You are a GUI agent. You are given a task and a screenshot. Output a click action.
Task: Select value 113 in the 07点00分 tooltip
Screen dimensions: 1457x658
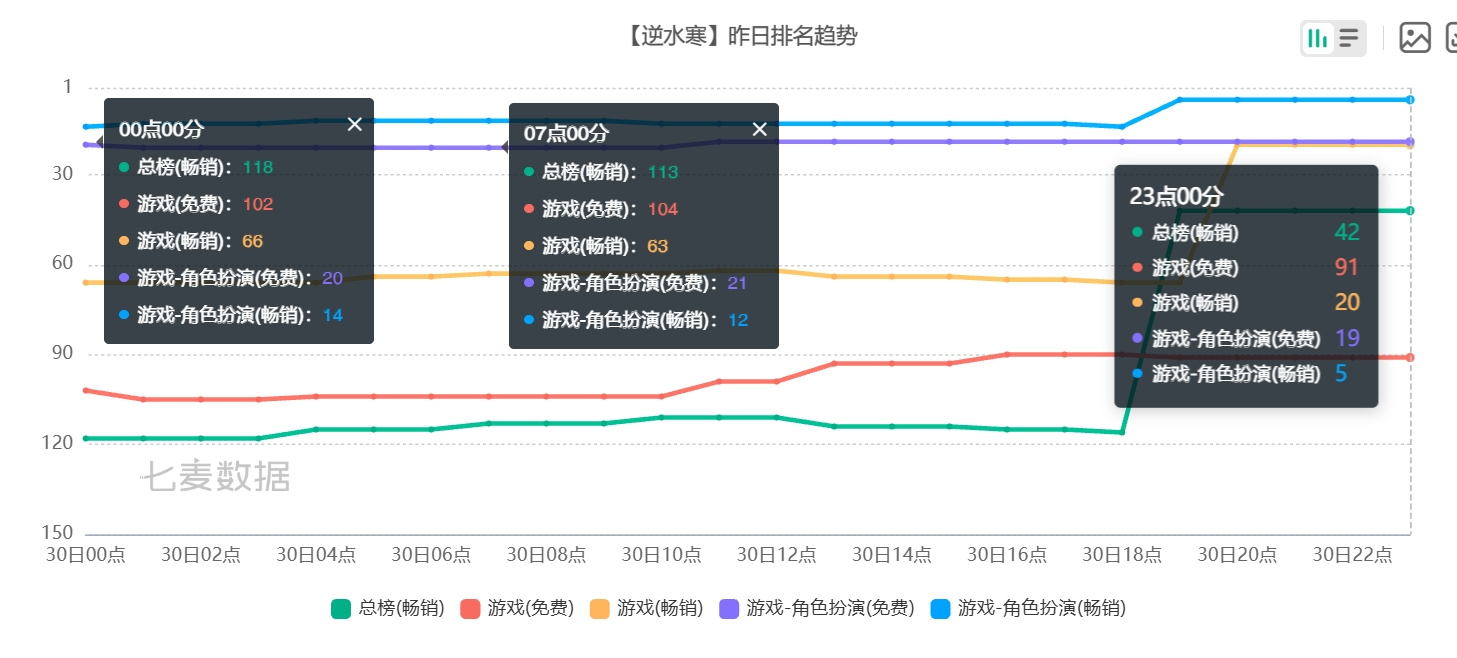(x=663, y=172)
